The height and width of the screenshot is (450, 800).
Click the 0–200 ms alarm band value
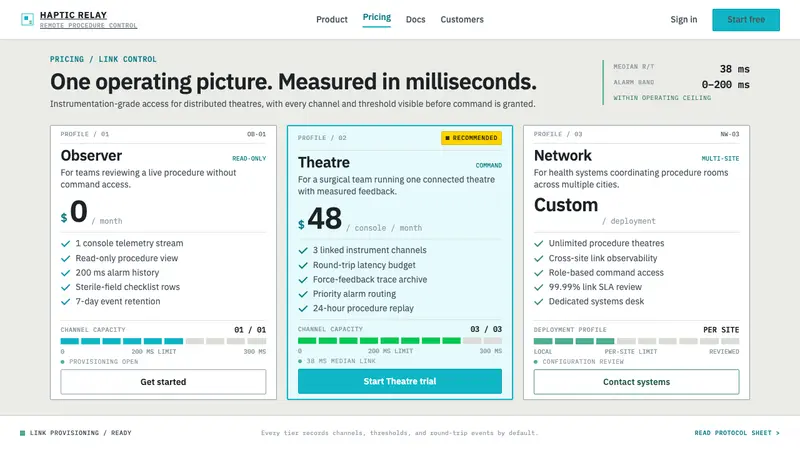(726, 85)
